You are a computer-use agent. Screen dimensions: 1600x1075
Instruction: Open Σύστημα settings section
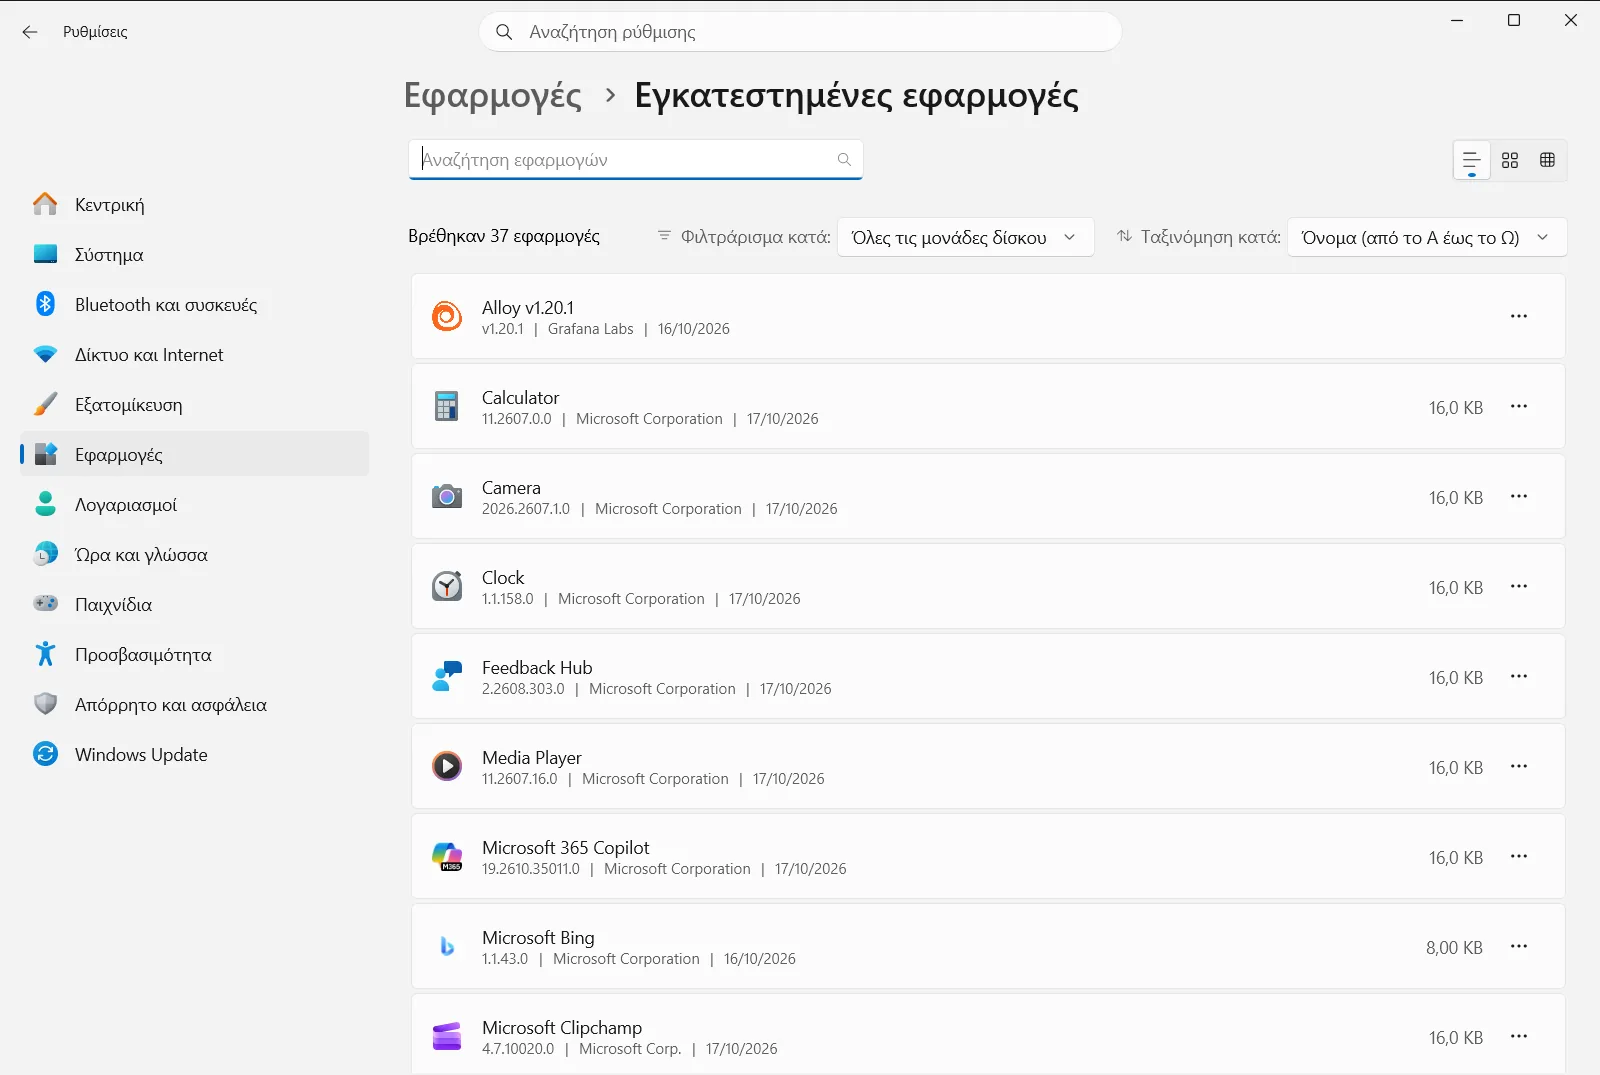coord(195,254)
